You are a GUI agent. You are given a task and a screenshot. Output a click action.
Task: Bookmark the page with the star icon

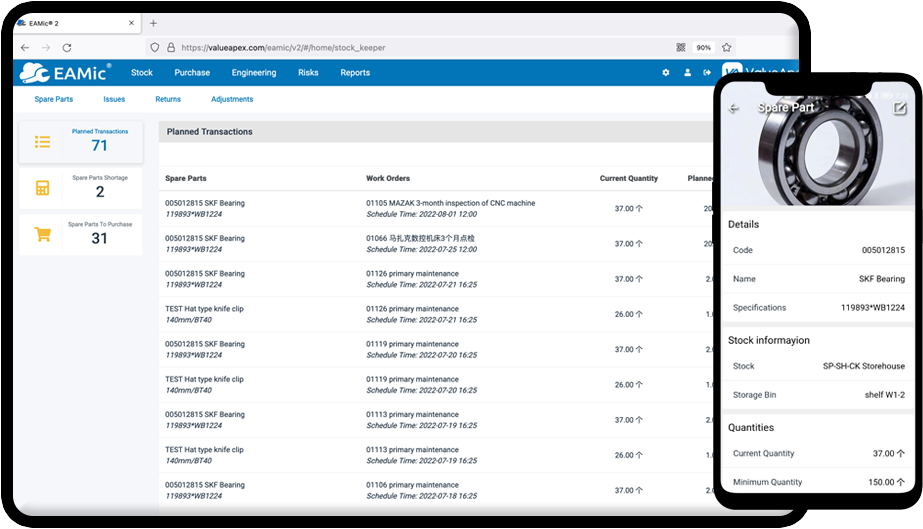click(x=727, y=47)
